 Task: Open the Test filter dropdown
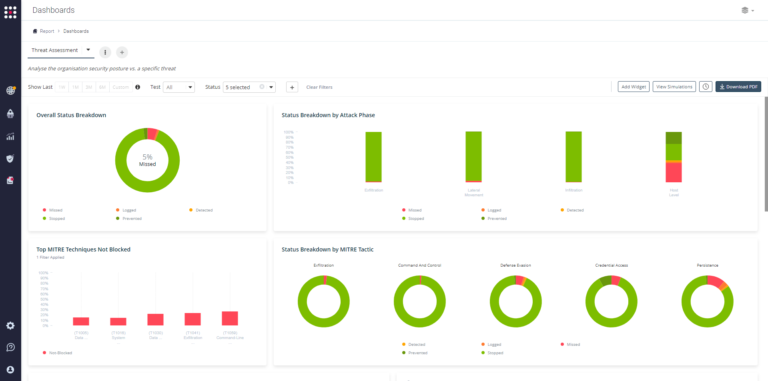(x=179, y=87)
